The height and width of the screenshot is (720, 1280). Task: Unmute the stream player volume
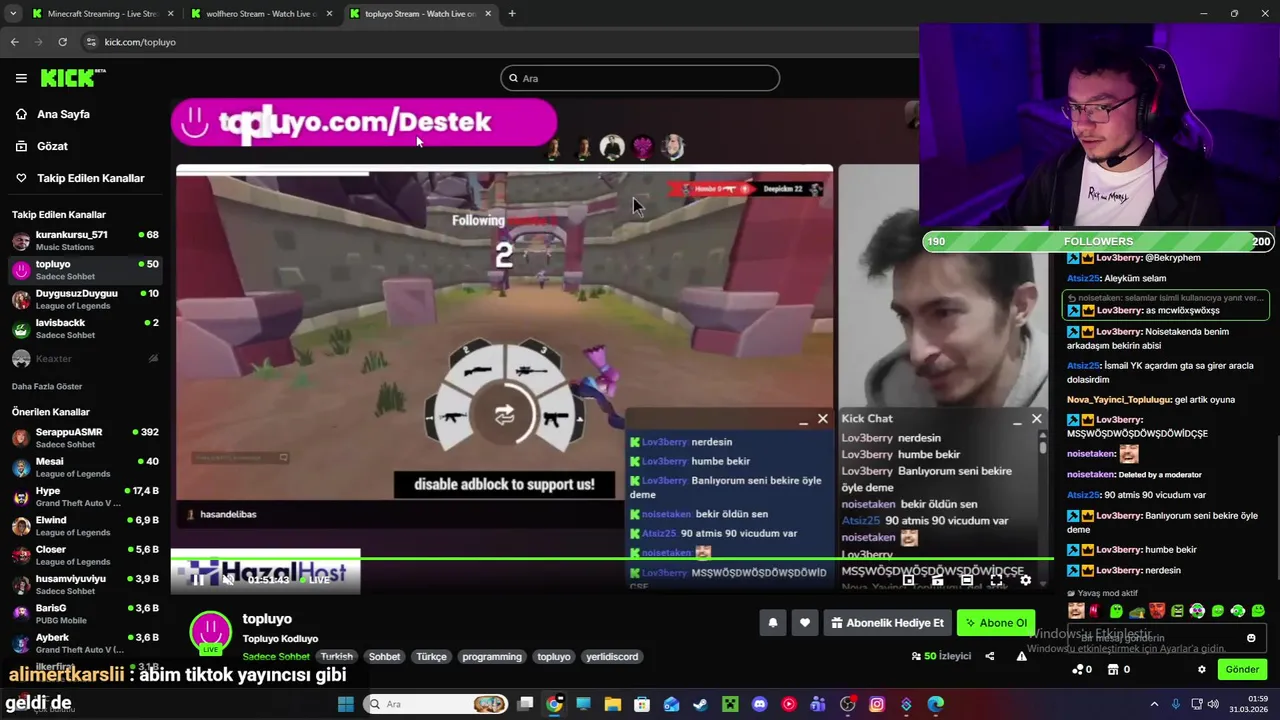pos(228,579)
